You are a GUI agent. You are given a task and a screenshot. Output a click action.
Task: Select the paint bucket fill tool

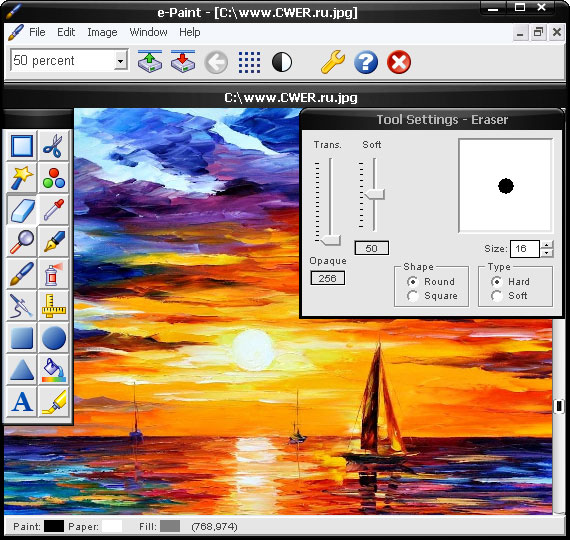pos(53,369)
